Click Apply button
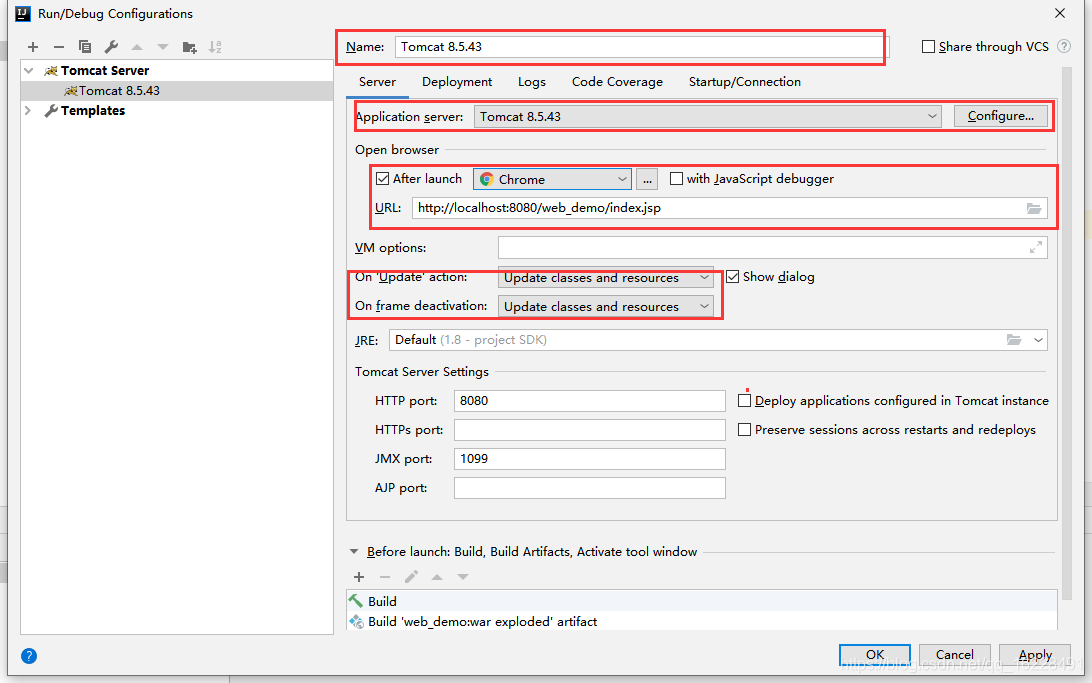The image size is (1092, 683). click(1035, 654)
